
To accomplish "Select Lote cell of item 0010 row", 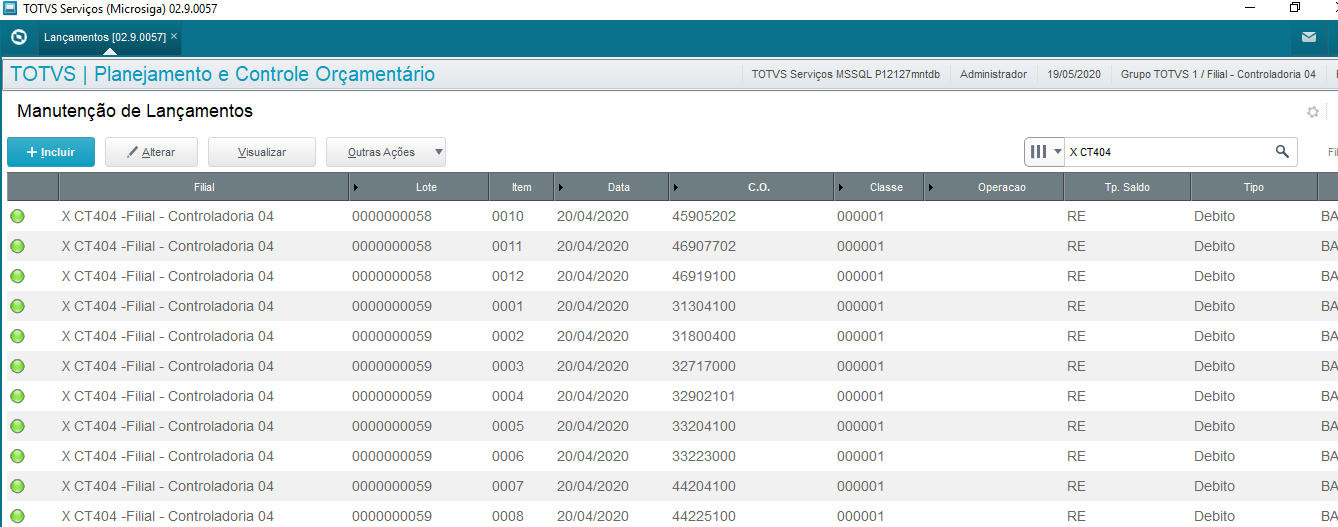I will (x=391, y=216).
